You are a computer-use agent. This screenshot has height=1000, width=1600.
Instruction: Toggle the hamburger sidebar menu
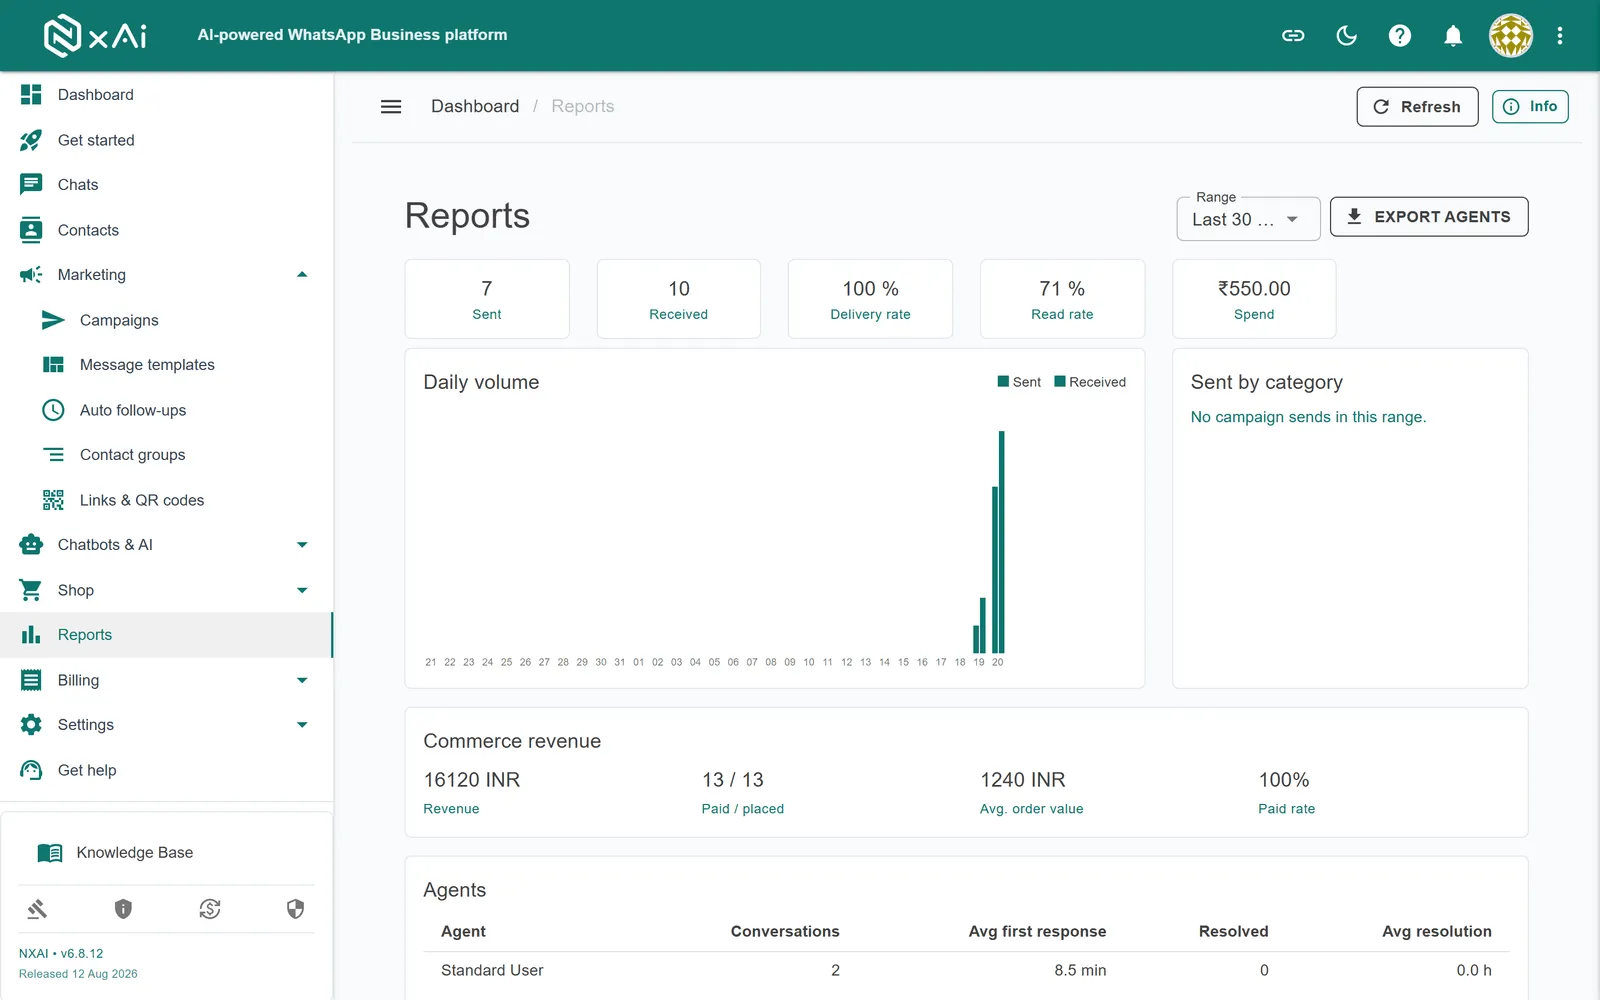[391, 107]
